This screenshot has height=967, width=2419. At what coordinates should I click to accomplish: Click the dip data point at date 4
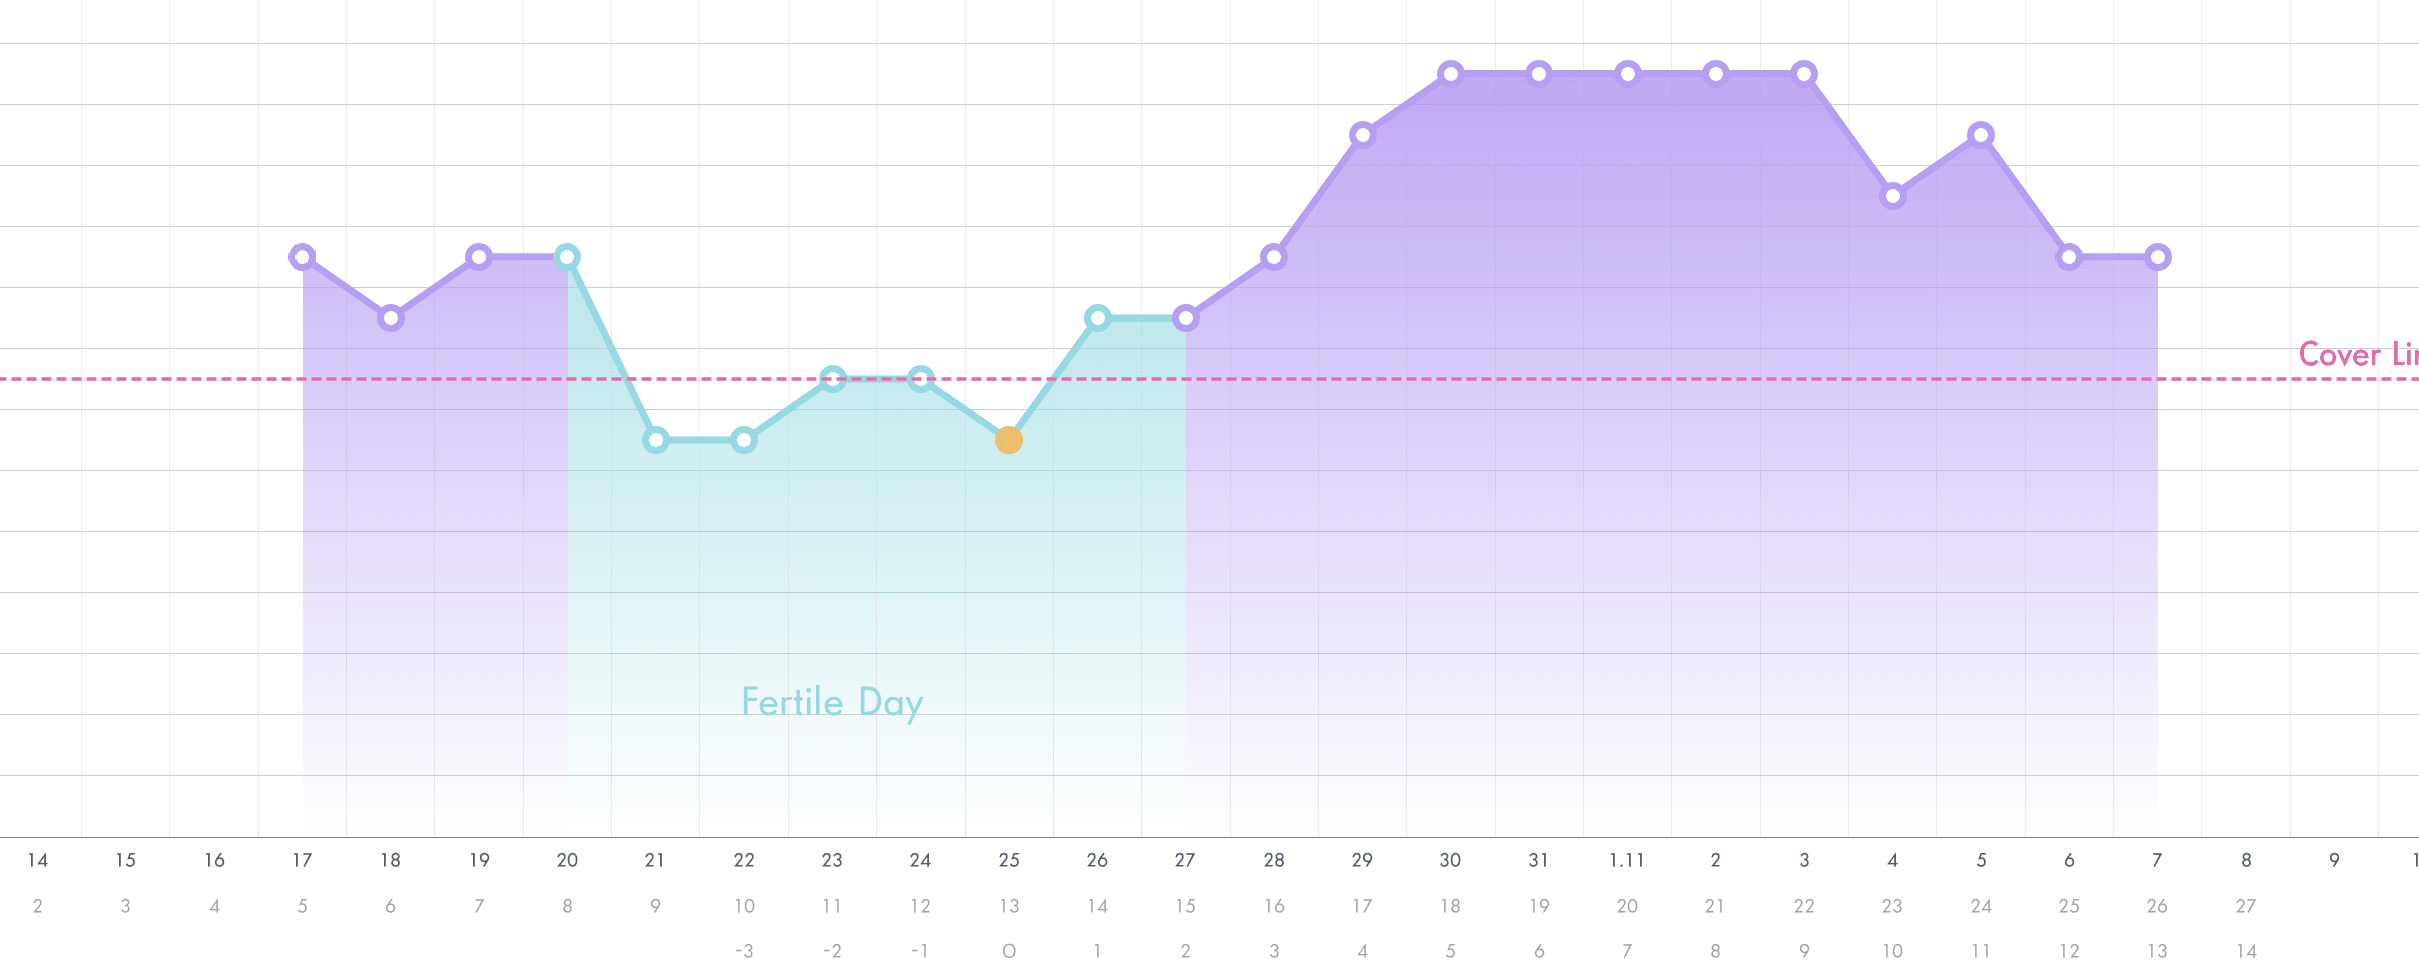coord(1892,196)
